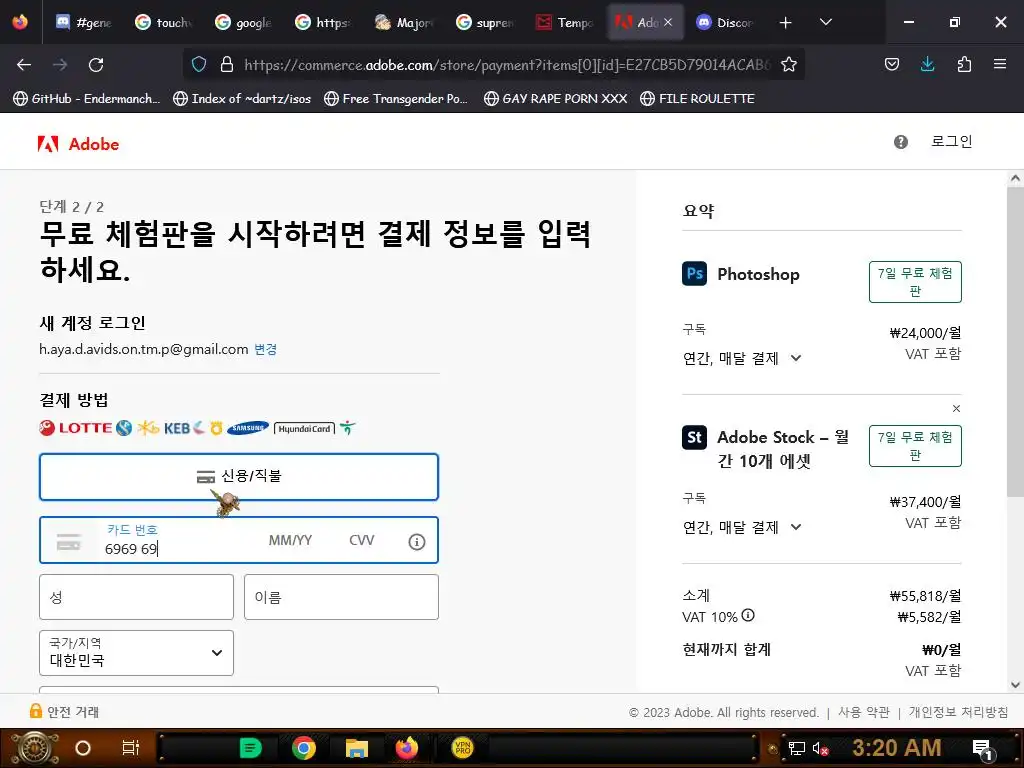Open the network tray icon
This screenshot has width=1024, height=768.
click(797, 748)
